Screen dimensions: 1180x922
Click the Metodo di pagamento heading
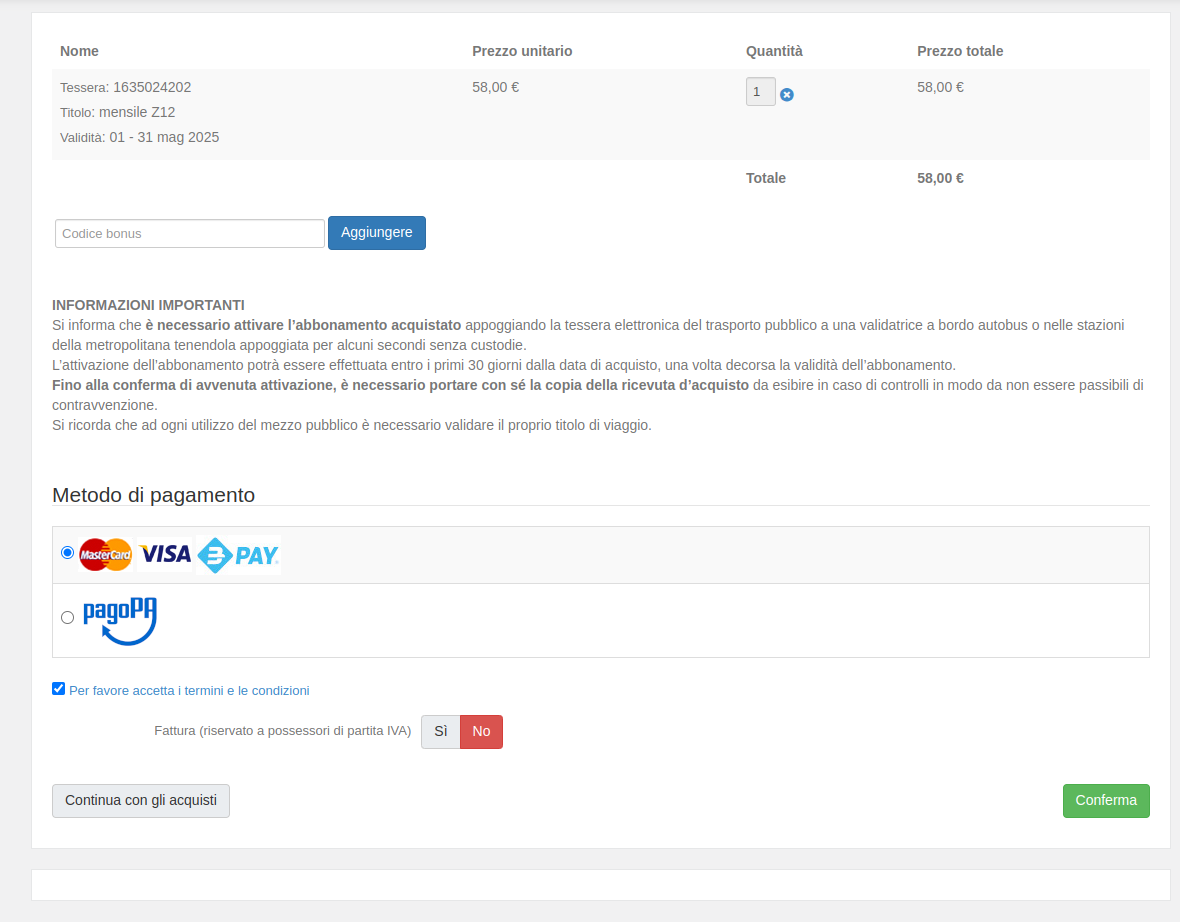153,495
